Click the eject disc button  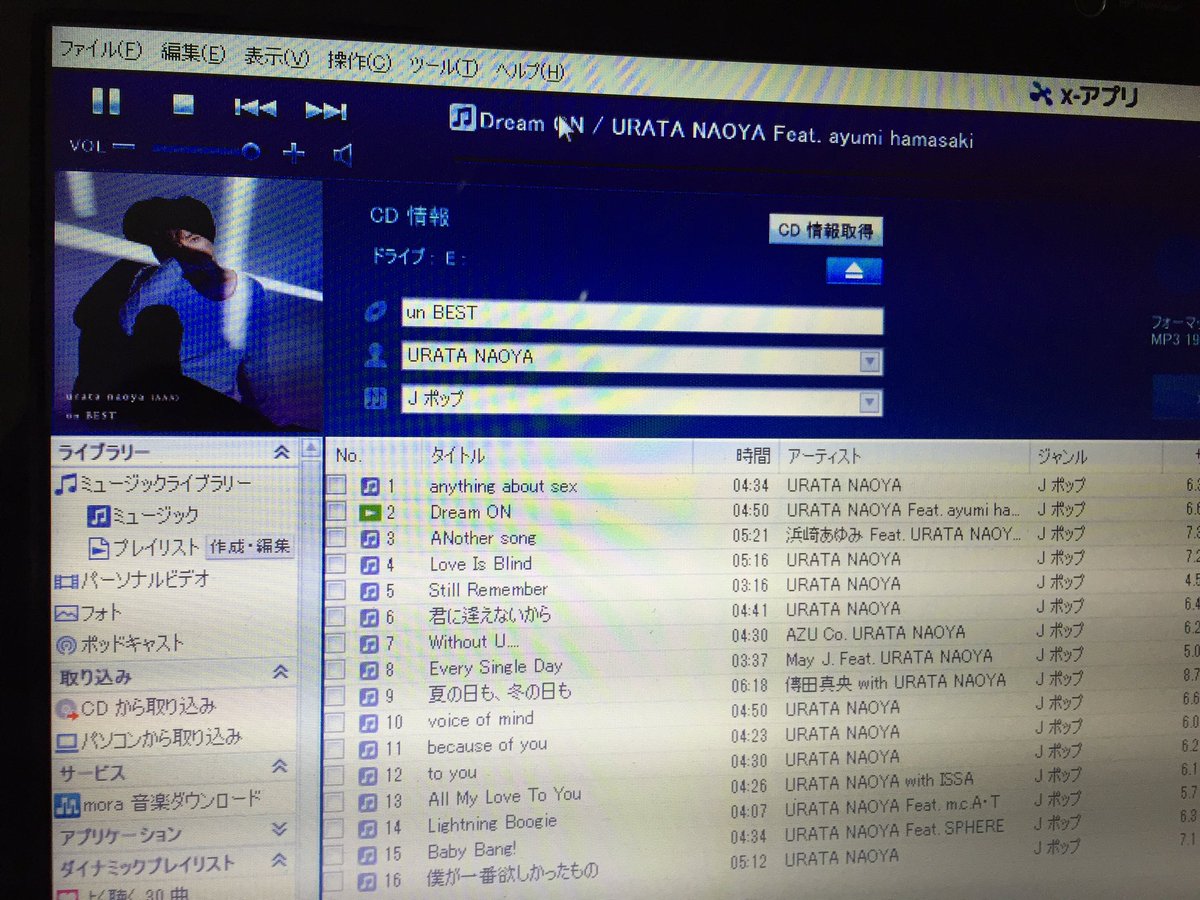(854, 271)
